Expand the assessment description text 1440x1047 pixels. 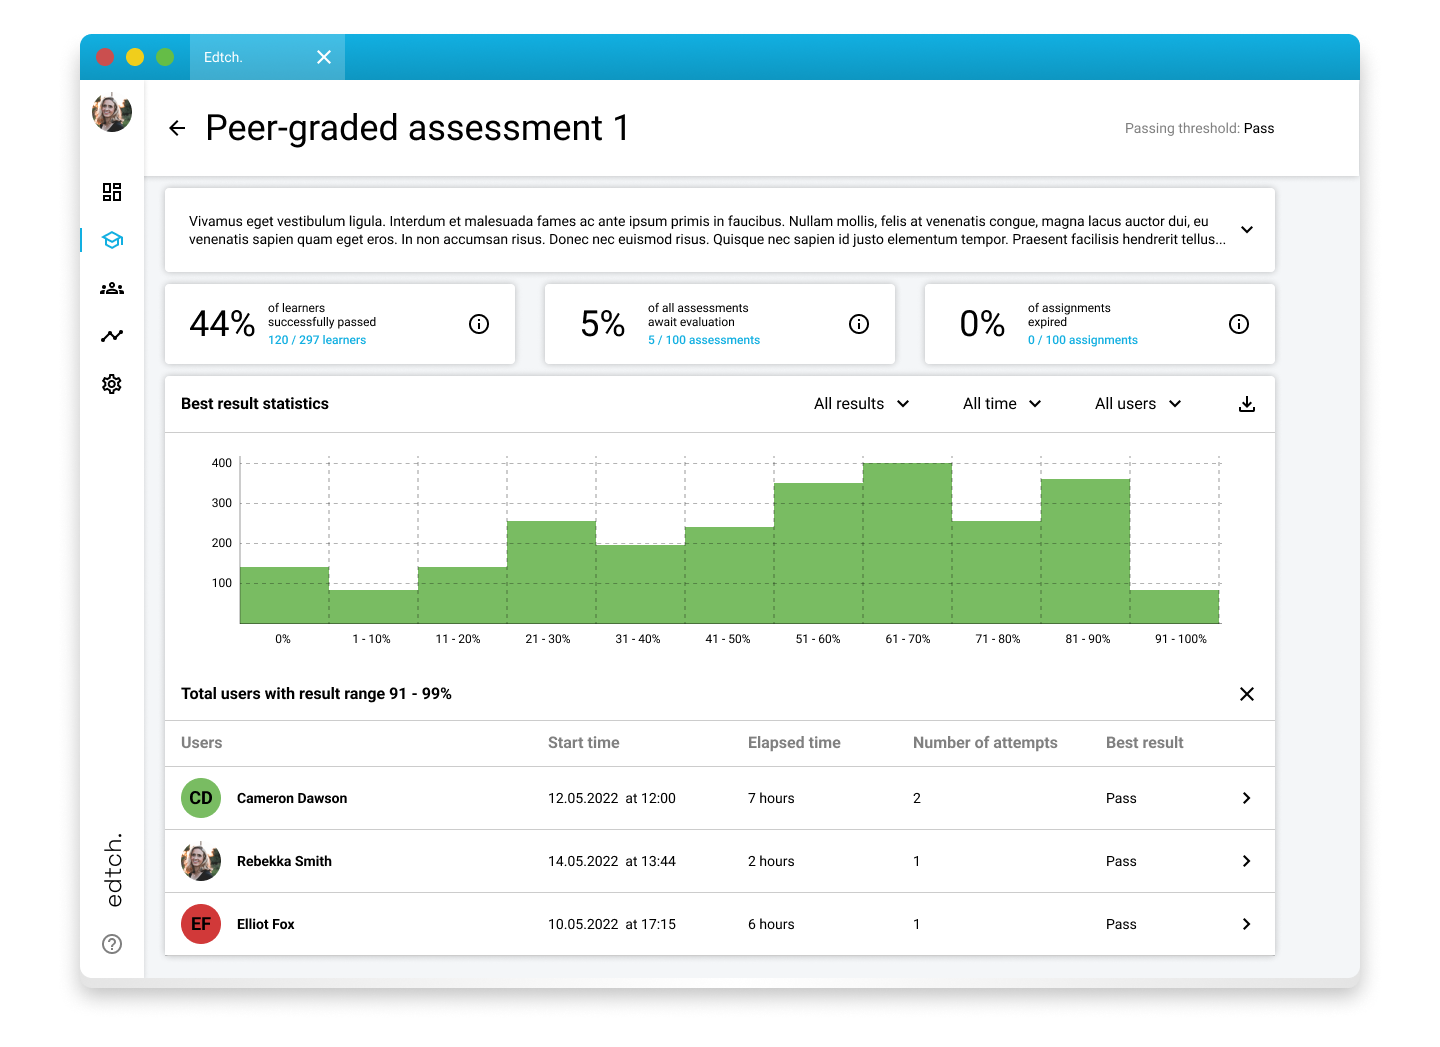(x=1247, y=229)
